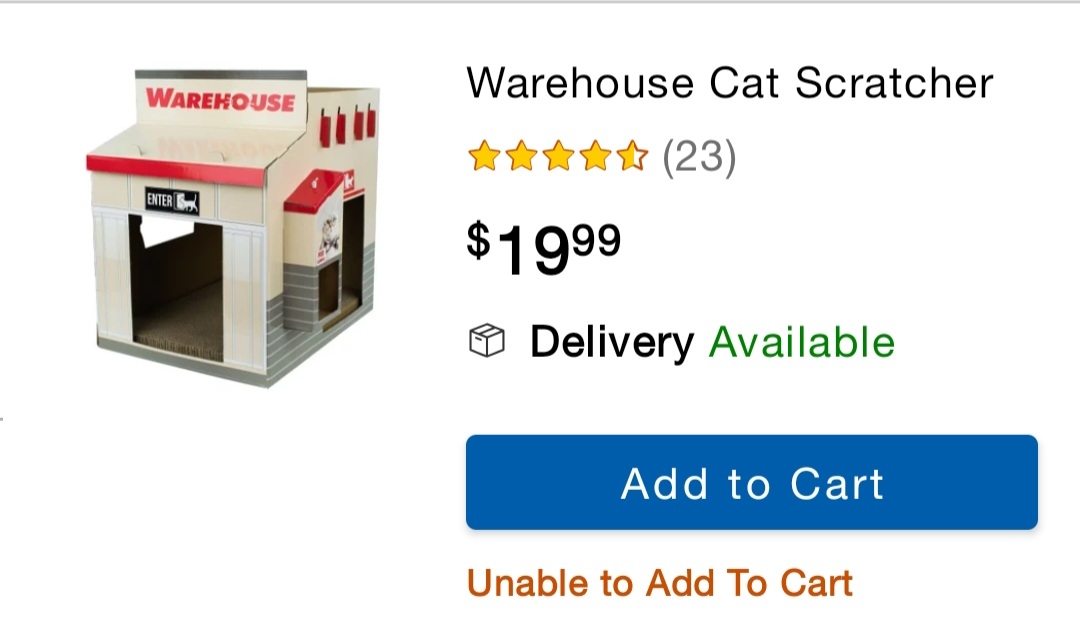
Task: Click the second rating star
Action: click(x=521, y=157)
